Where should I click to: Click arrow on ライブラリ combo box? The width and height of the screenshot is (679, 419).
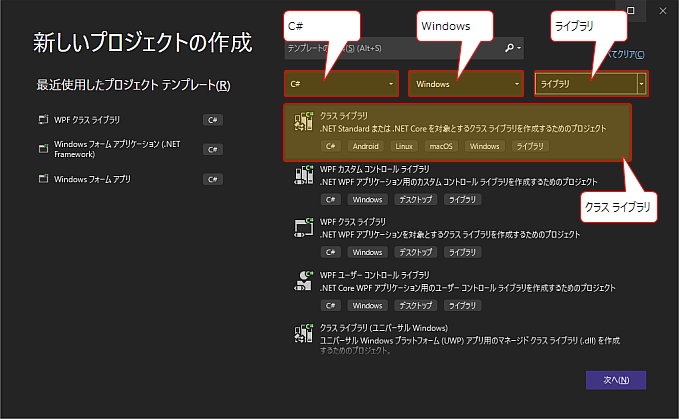pos(642,84)
